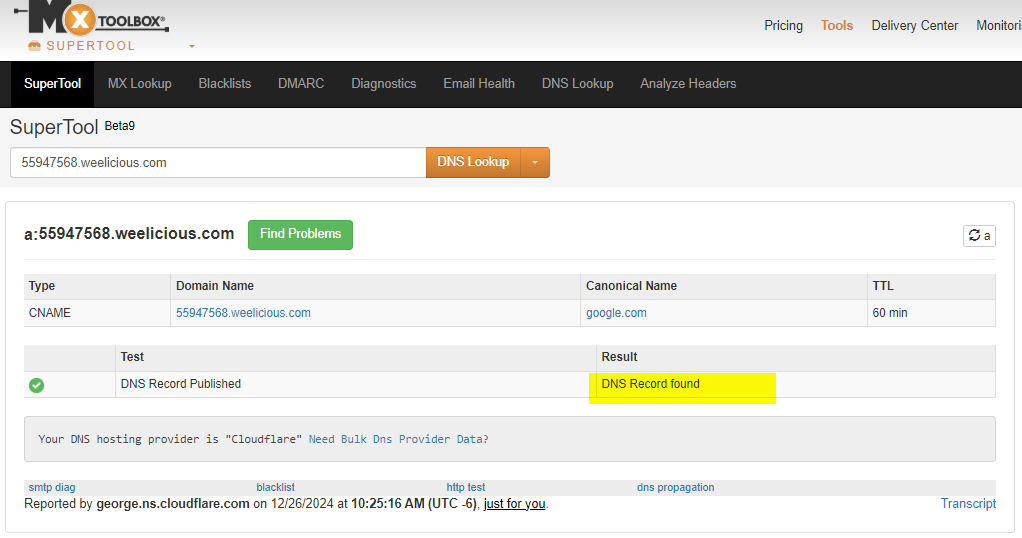
Task: Click the SuperTool Beta9 page heading
Action: pos(72,127)
